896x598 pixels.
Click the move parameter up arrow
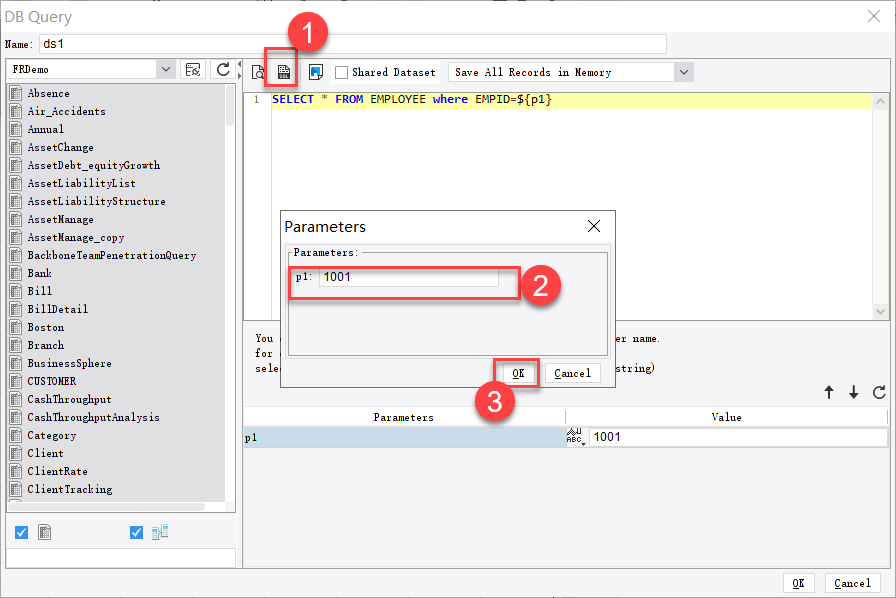(x=829, y=391)
